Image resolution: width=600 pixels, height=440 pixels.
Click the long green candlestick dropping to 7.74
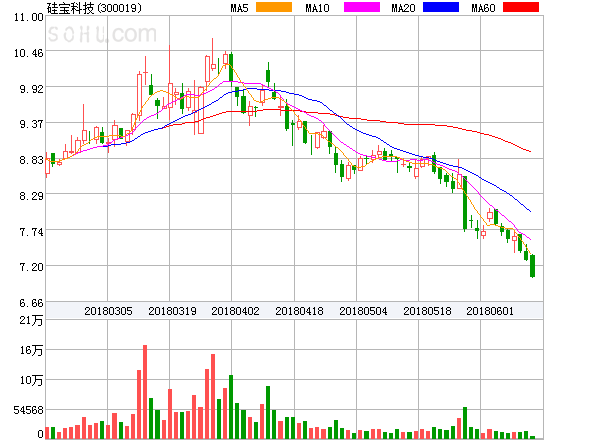pyautogui.click(x=465, y=204)
